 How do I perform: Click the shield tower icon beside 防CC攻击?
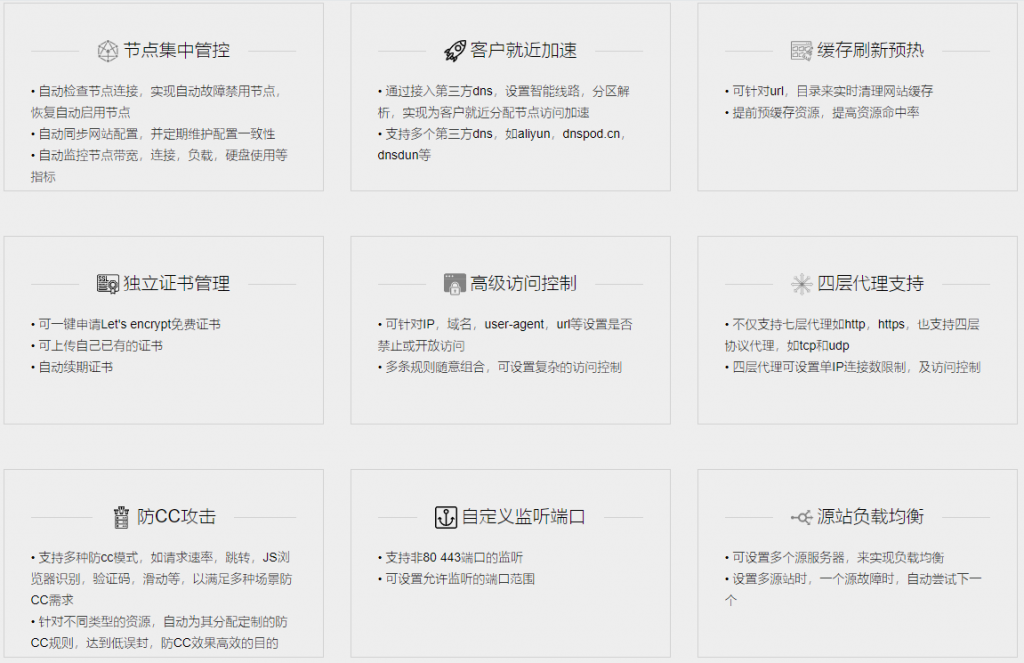tap(121, 517)
